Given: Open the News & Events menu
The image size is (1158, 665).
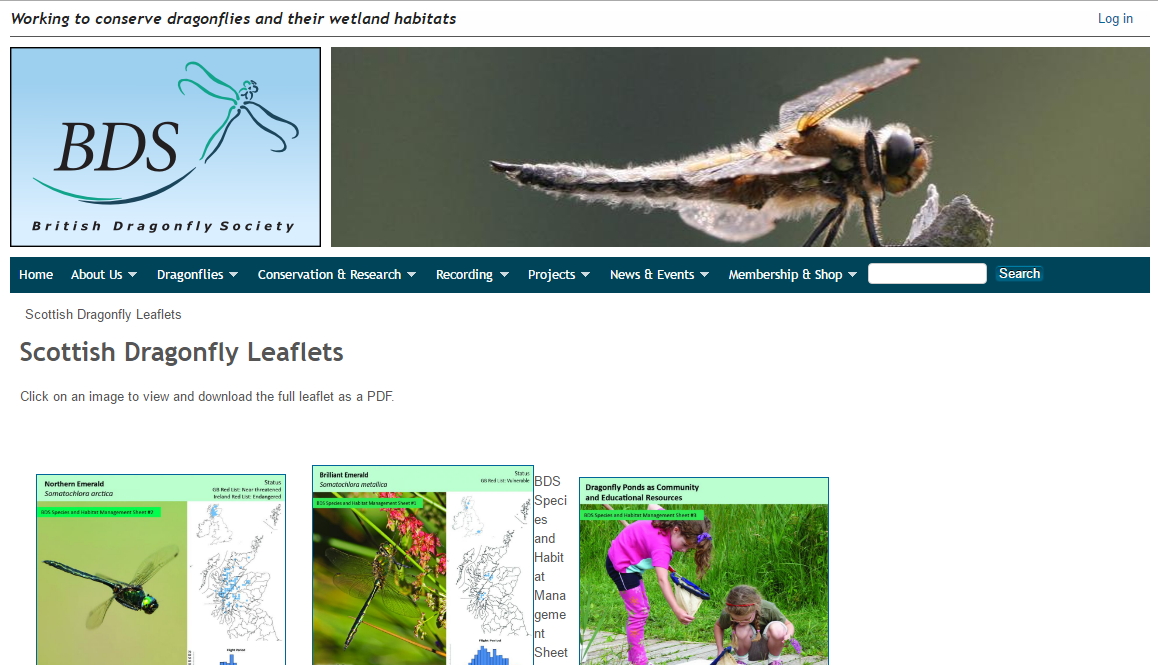Looking at the screenshot, I should pos(652,274).
